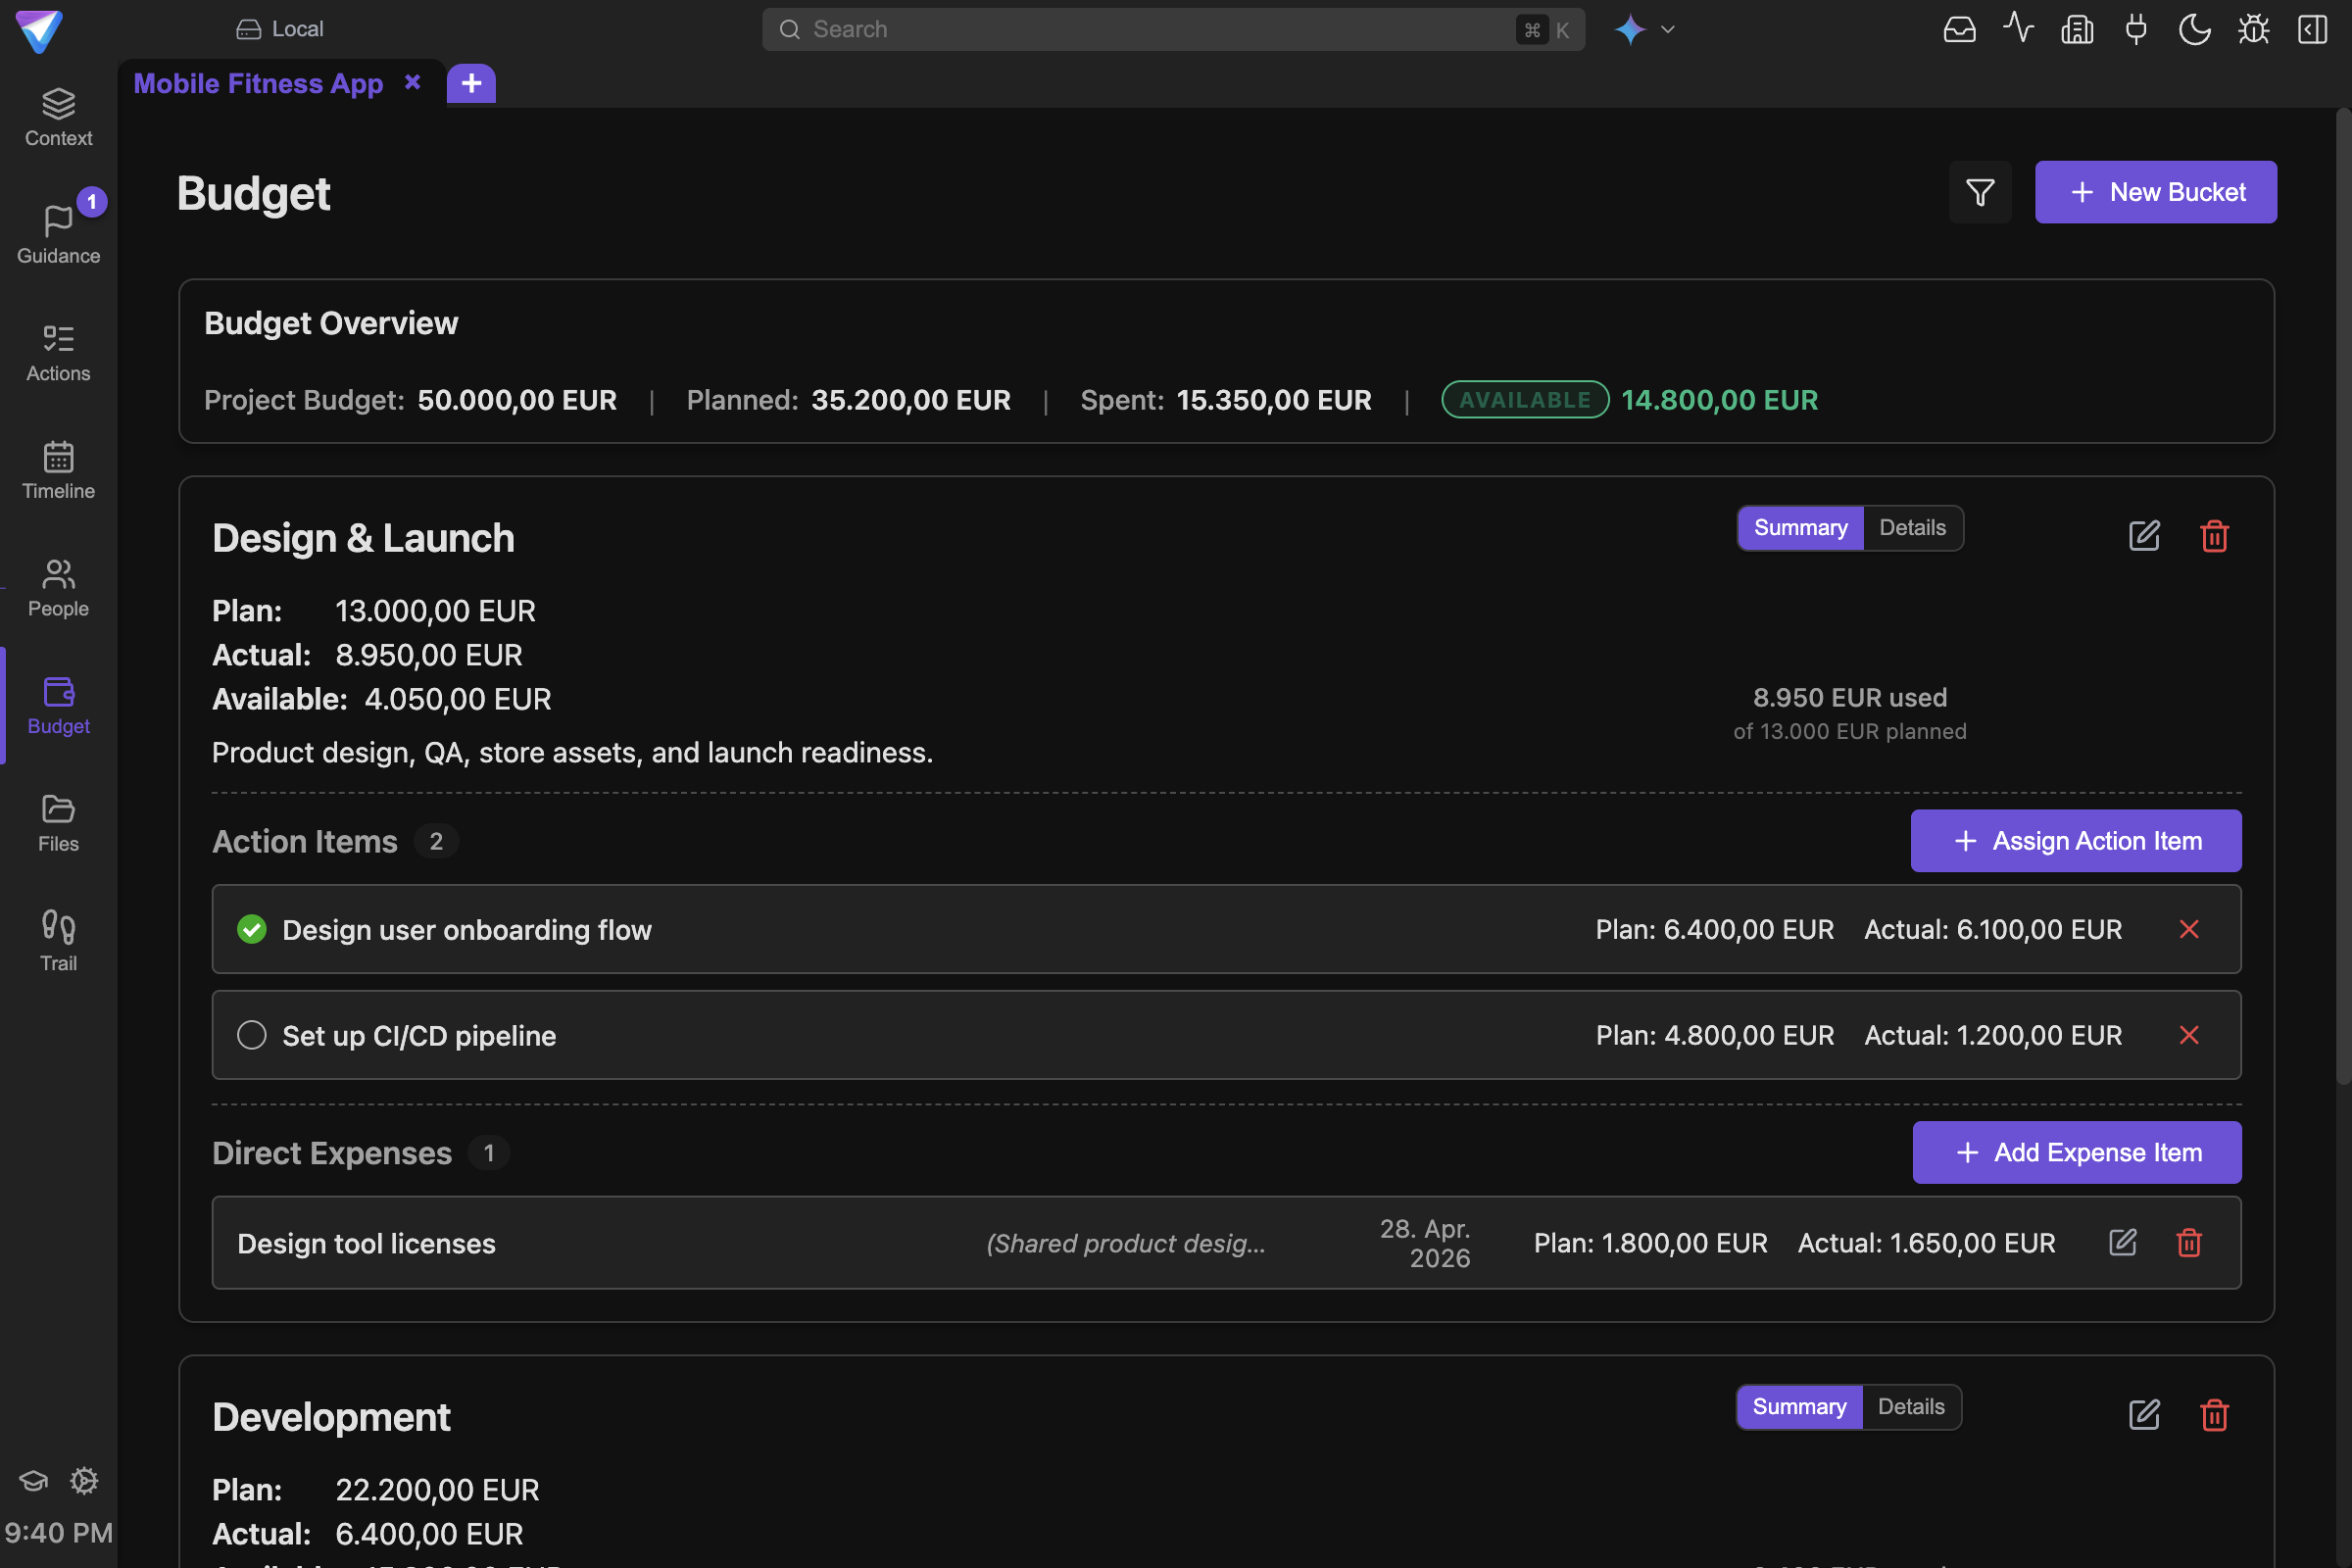Click the Local workspace indicator
The height and width of the screenshot is (1568, 2352).
tap(279, 29)
